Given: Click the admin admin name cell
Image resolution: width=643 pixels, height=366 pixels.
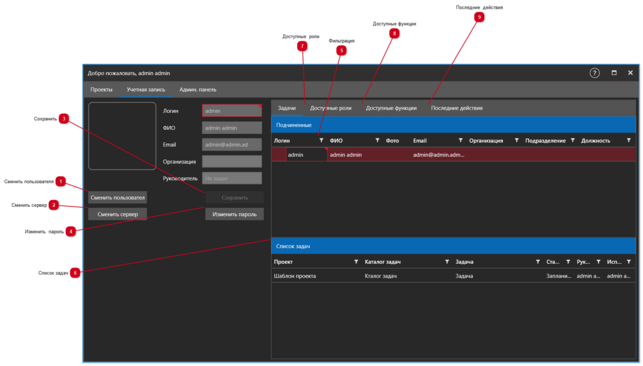Looking at the screenshot, I should coord(346,155).
